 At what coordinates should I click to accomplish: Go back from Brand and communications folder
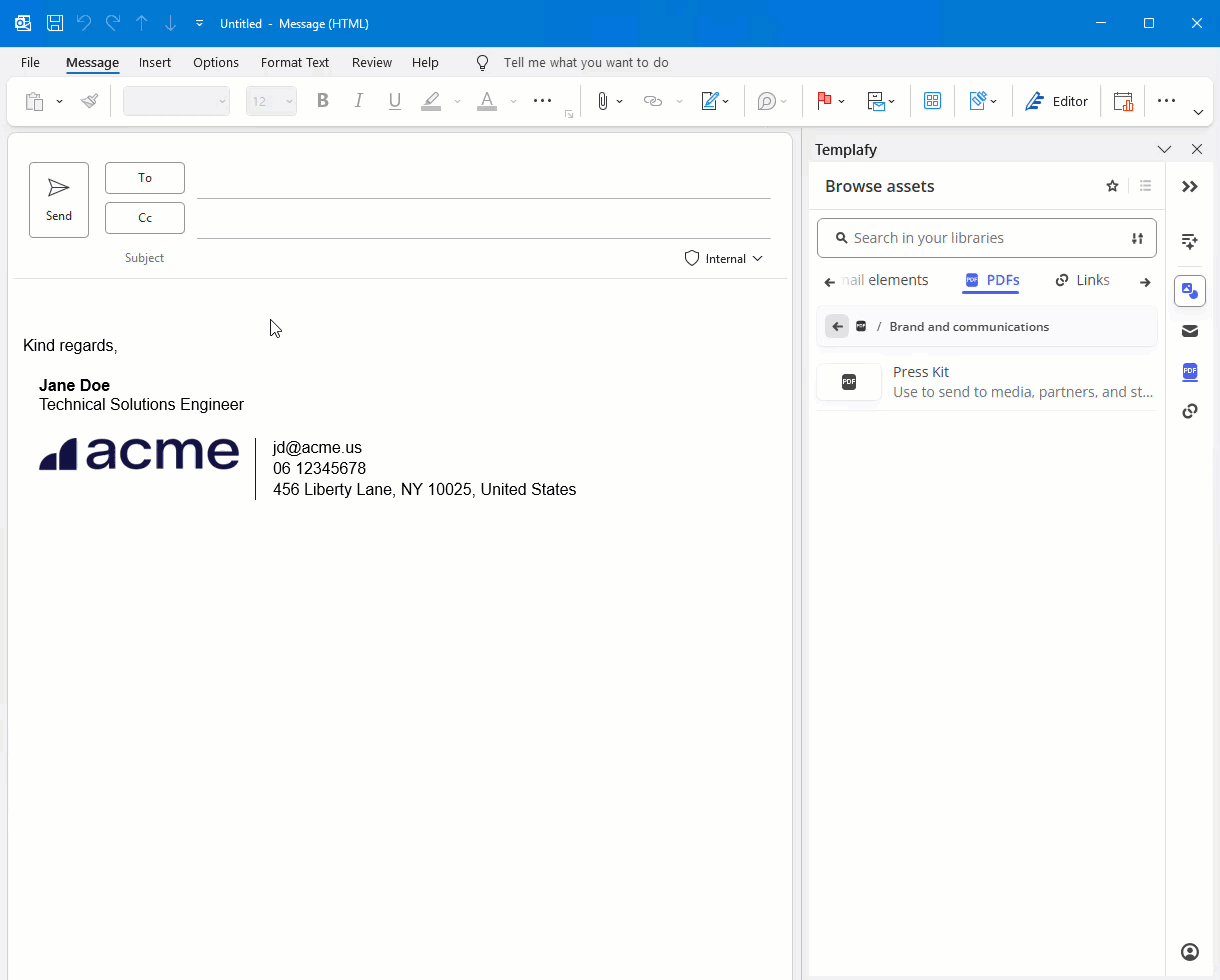[837, 326]
